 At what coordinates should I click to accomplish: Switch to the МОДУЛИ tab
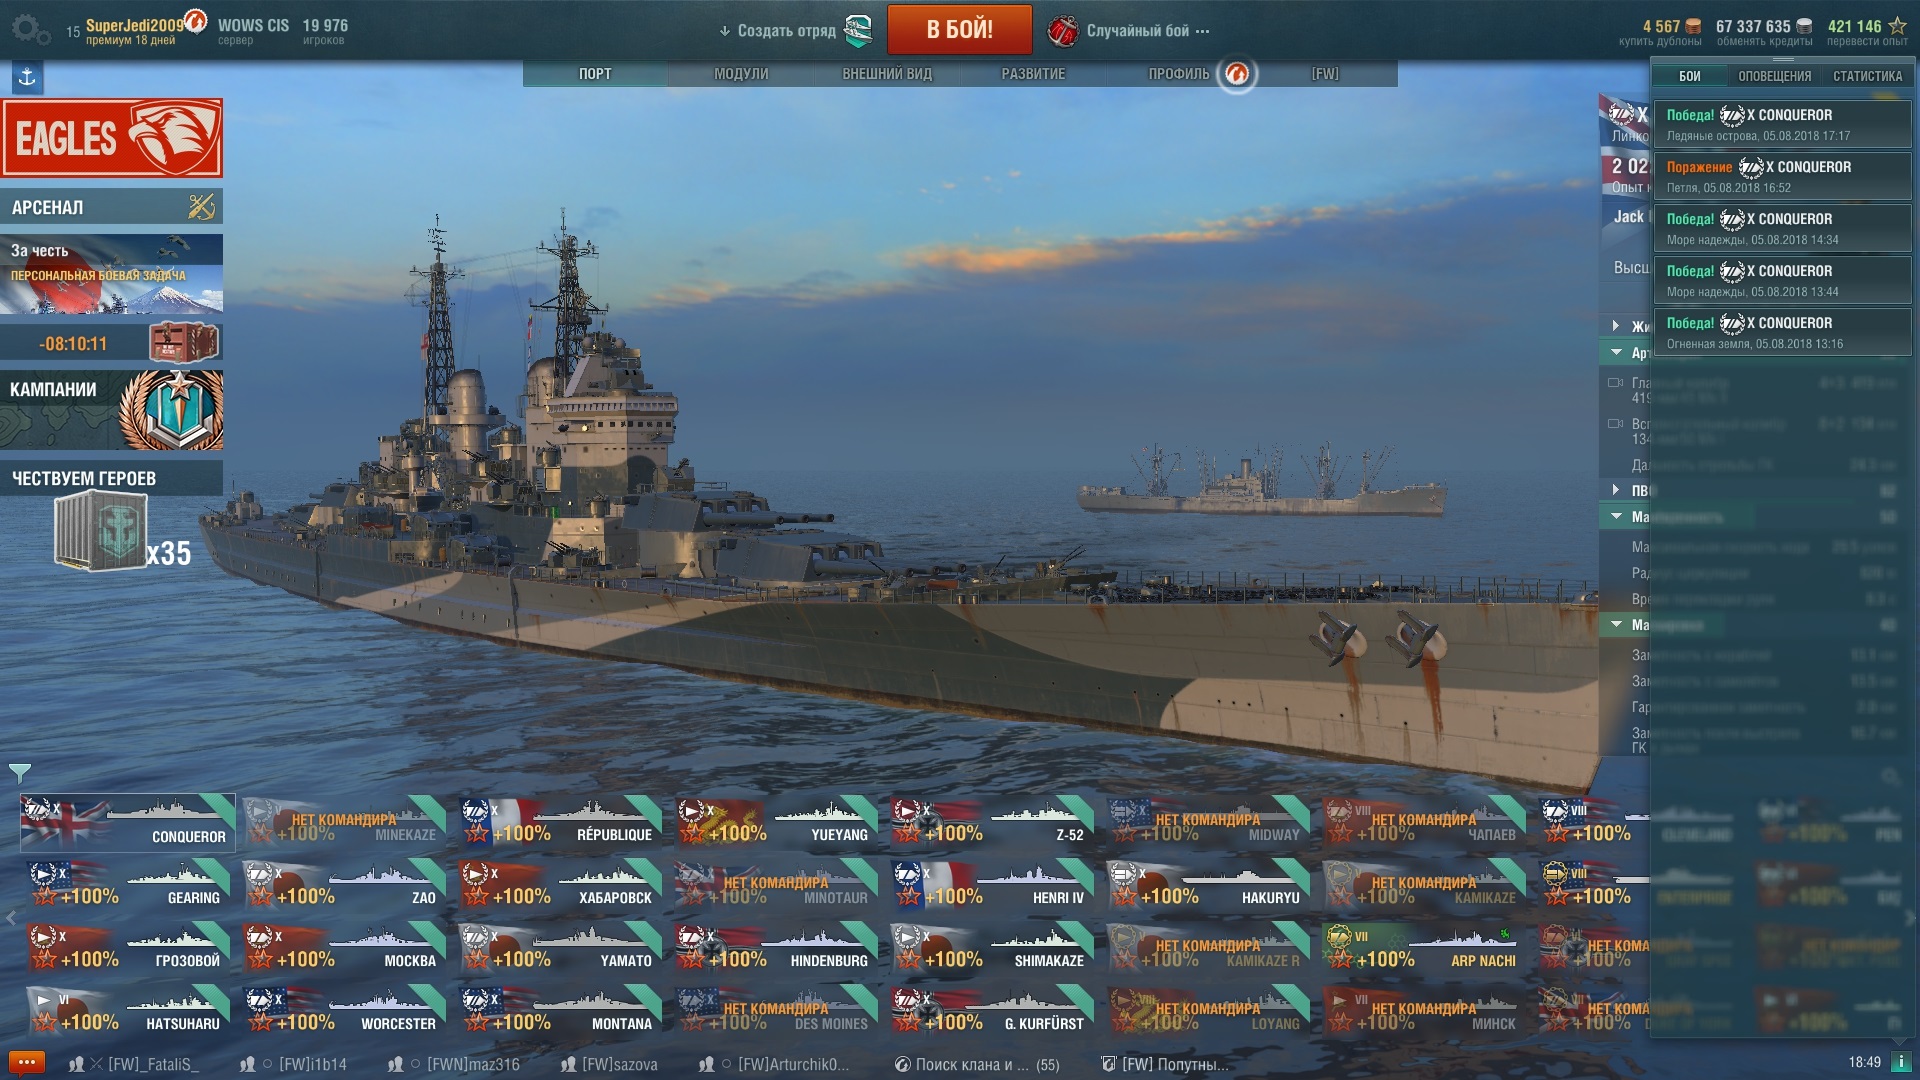click(x=741, y=74)
